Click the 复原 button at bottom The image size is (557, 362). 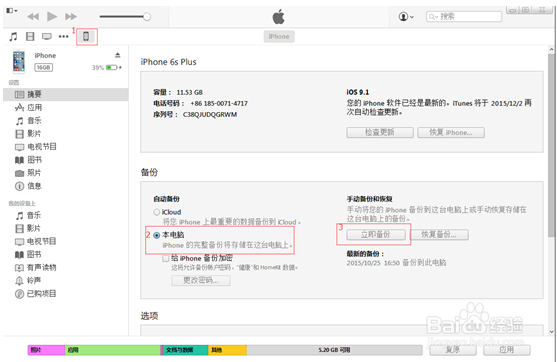pyautogui.click(x=453, y=350)
